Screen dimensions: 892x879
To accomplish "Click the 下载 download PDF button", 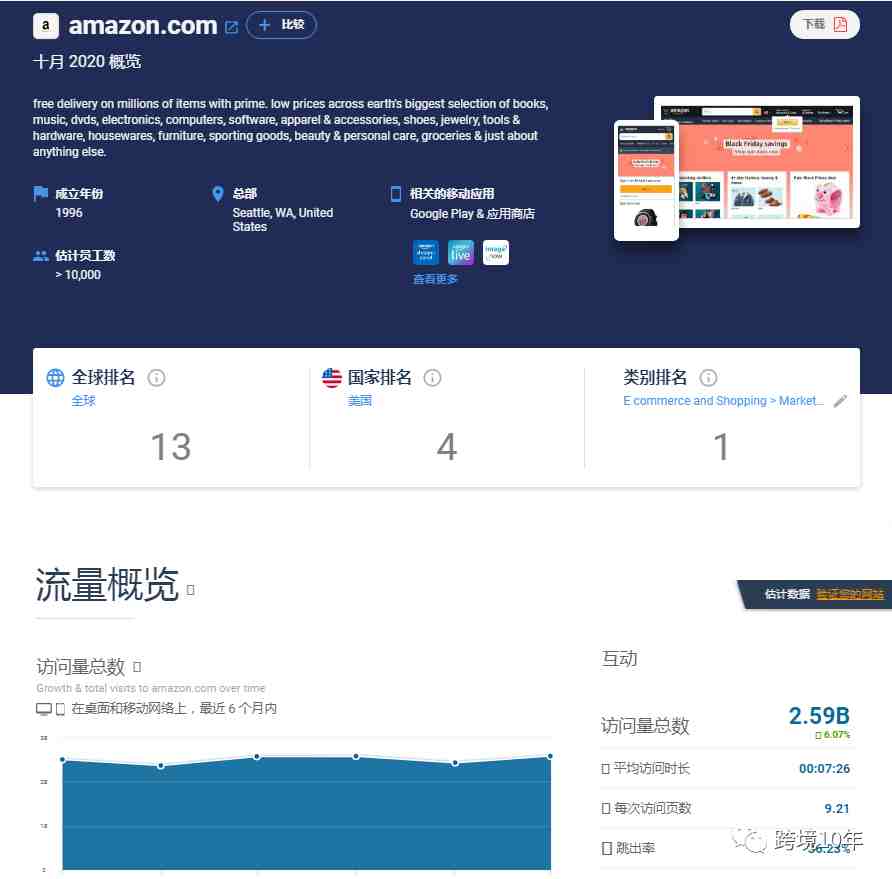I will point(824,24).
